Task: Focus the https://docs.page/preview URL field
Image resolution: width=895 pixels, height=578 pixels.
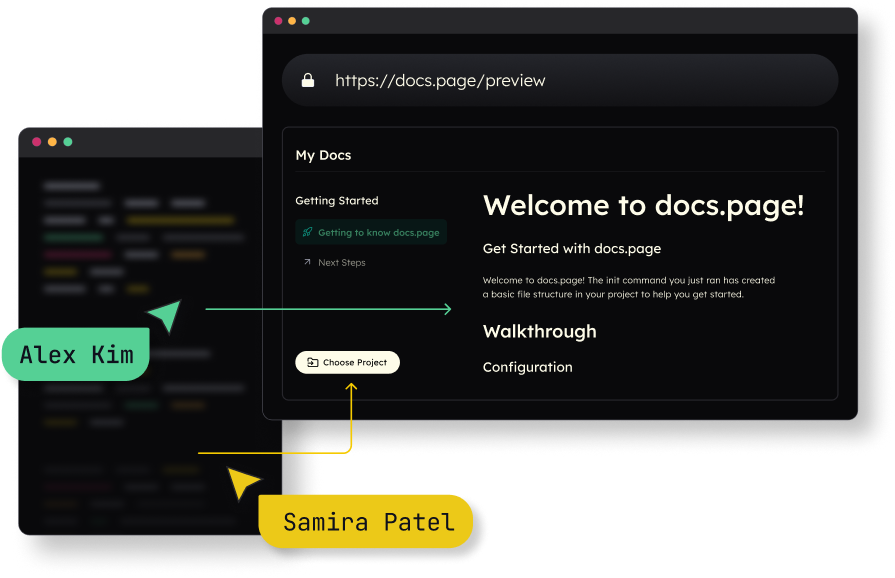Action: [x=560, y=80]
